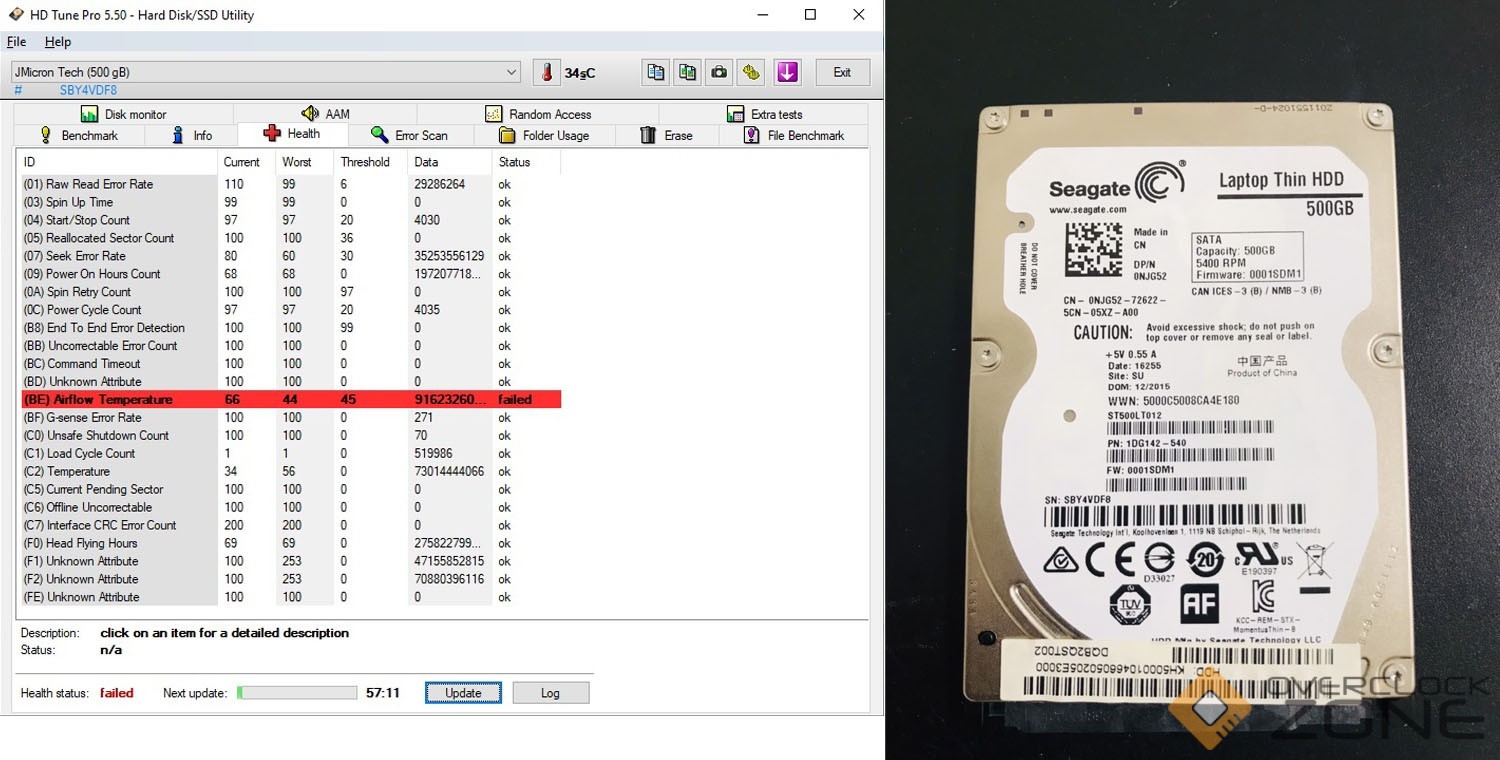Click the "57:11" next update countdown
Viewport: 1500px width, 760px height.
(383, 693)
